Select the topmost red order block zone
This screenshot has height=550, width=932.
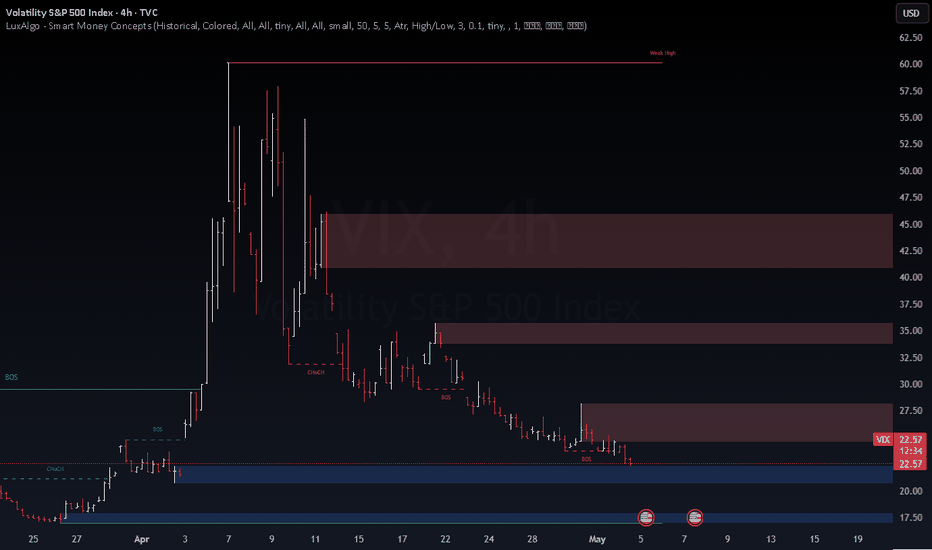point(609,241)
